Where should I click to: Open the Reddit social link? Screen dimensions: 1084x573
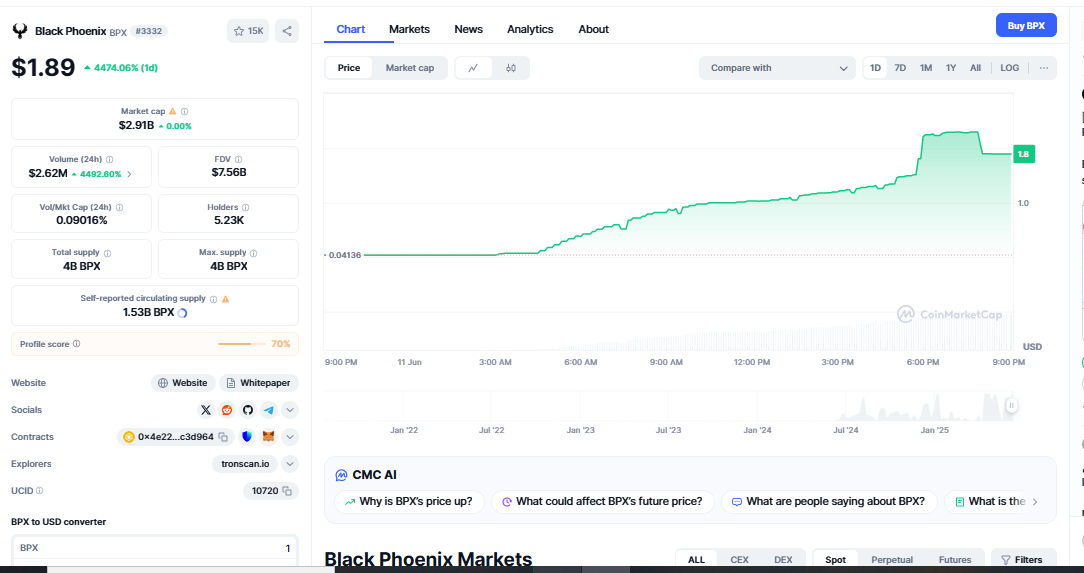227,410
